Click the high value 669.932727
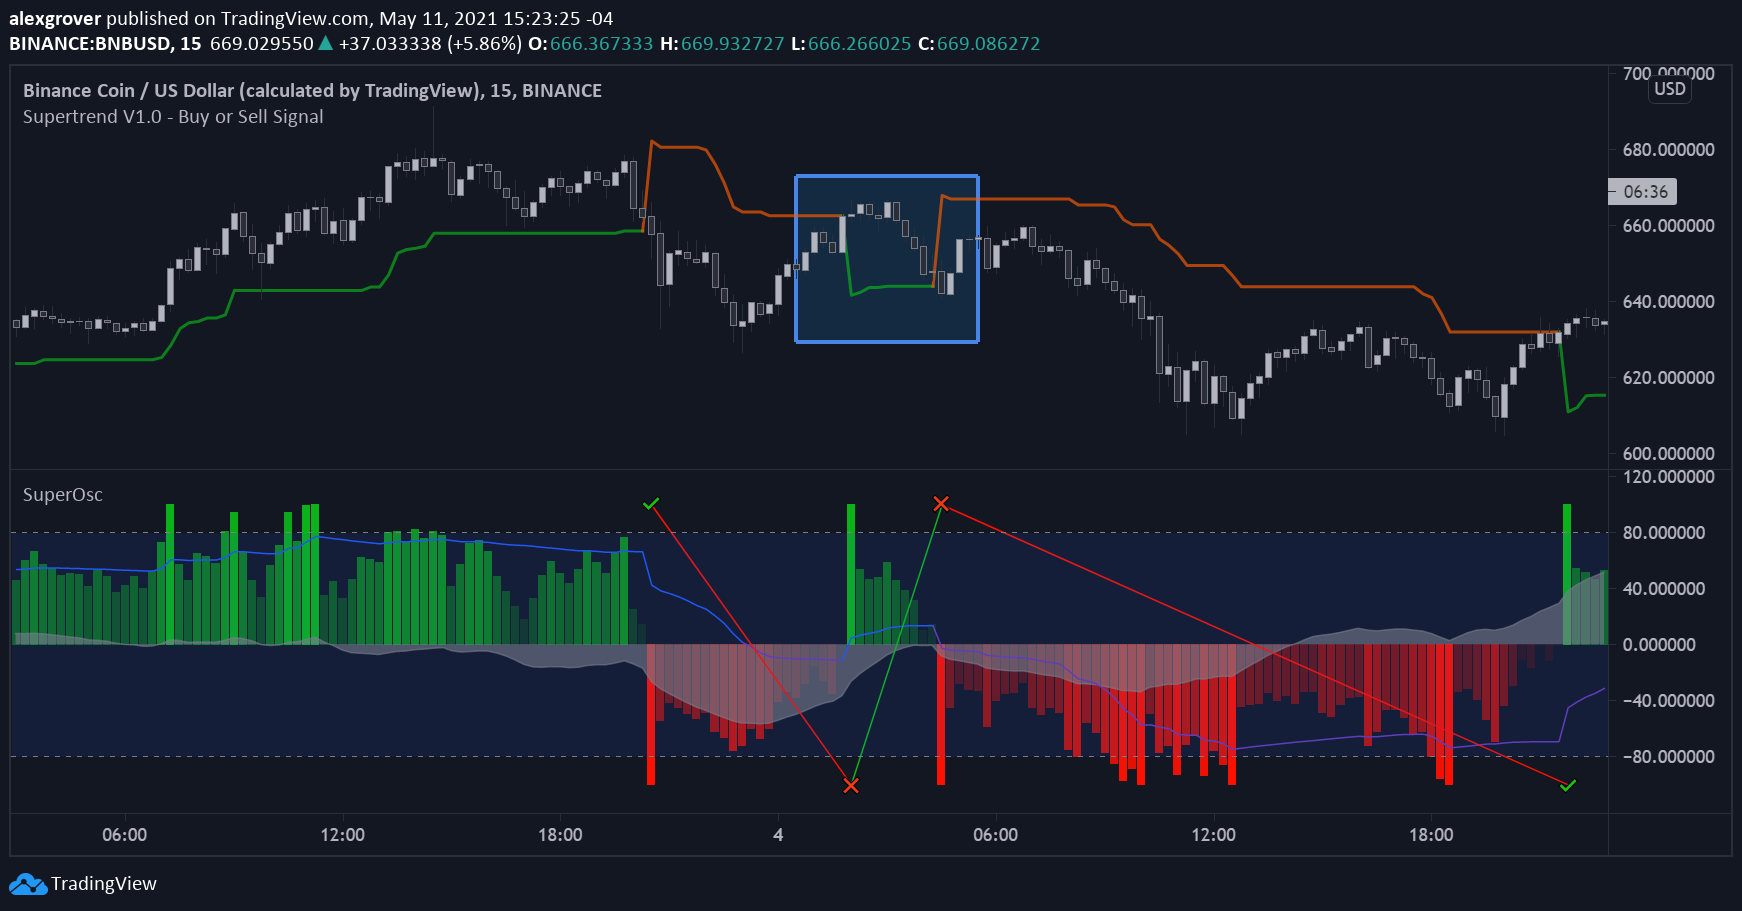Image resolution: width=1742 pixels, height=911 pixels. (733, 43)
